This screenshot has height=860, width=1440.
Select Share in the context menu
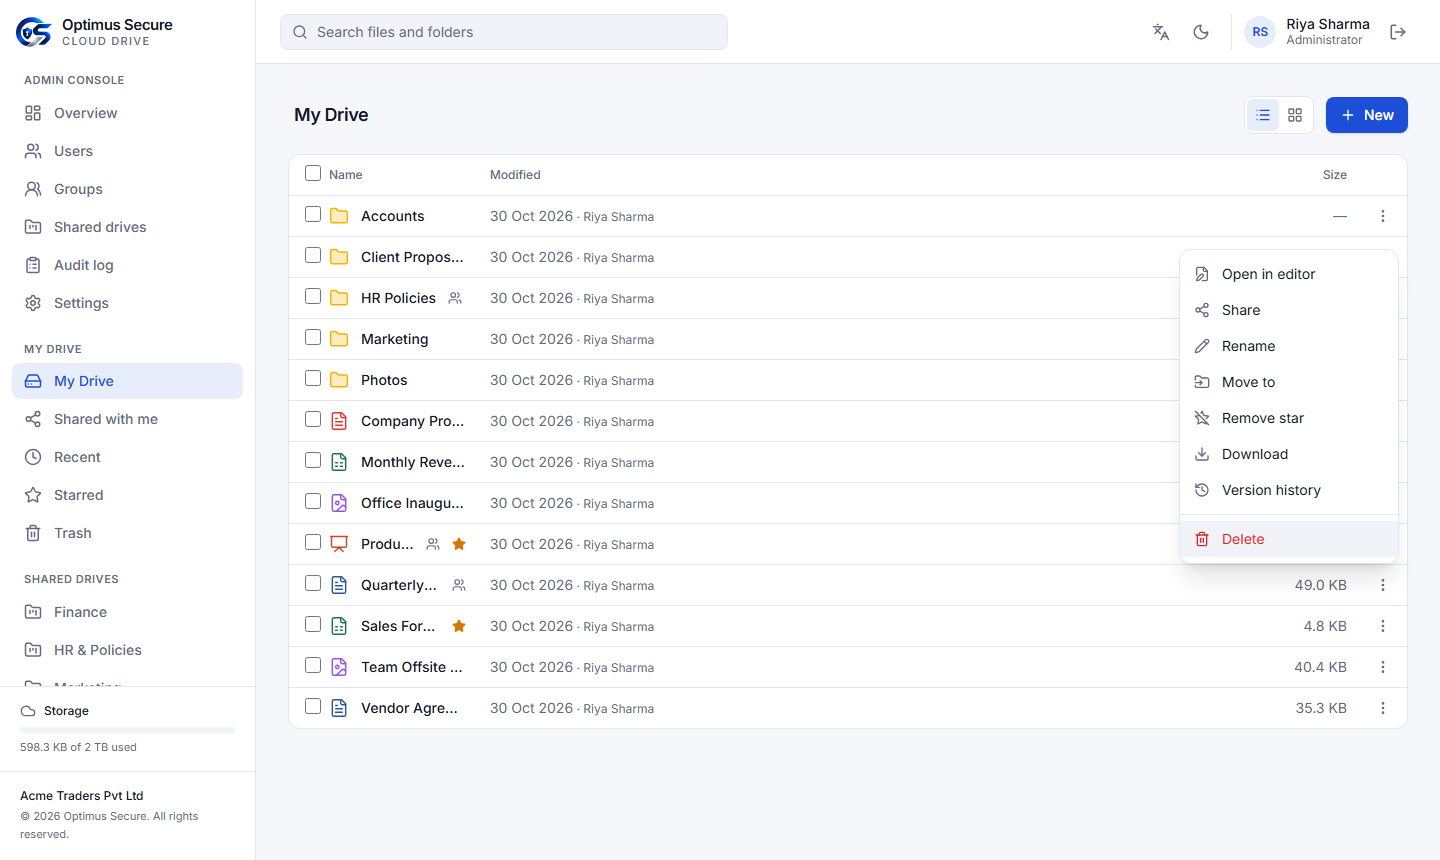click(x=1289, y=310)
